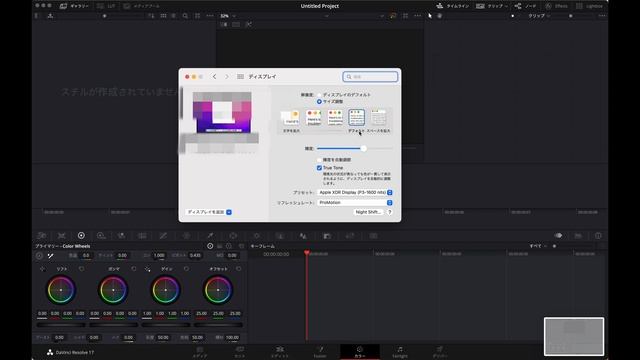Open Clips dropdown in Resolve toolbar
Viewport: 640px width, 360px height.
[492, 6]
